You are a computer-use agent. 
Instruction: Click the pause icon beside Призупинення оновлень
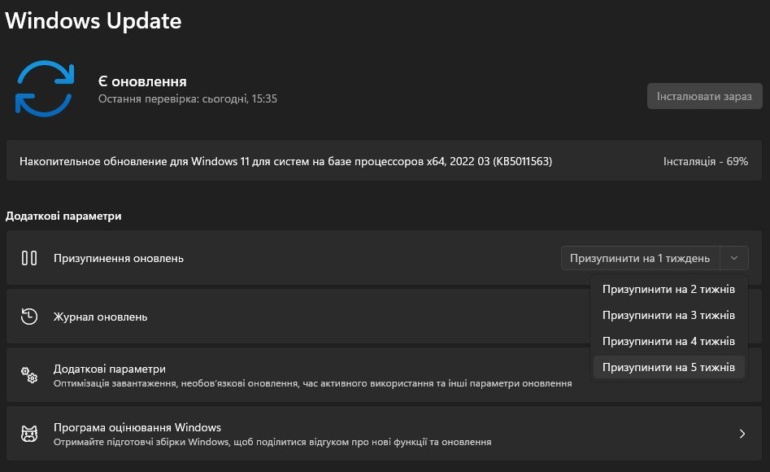click(29, 258)
